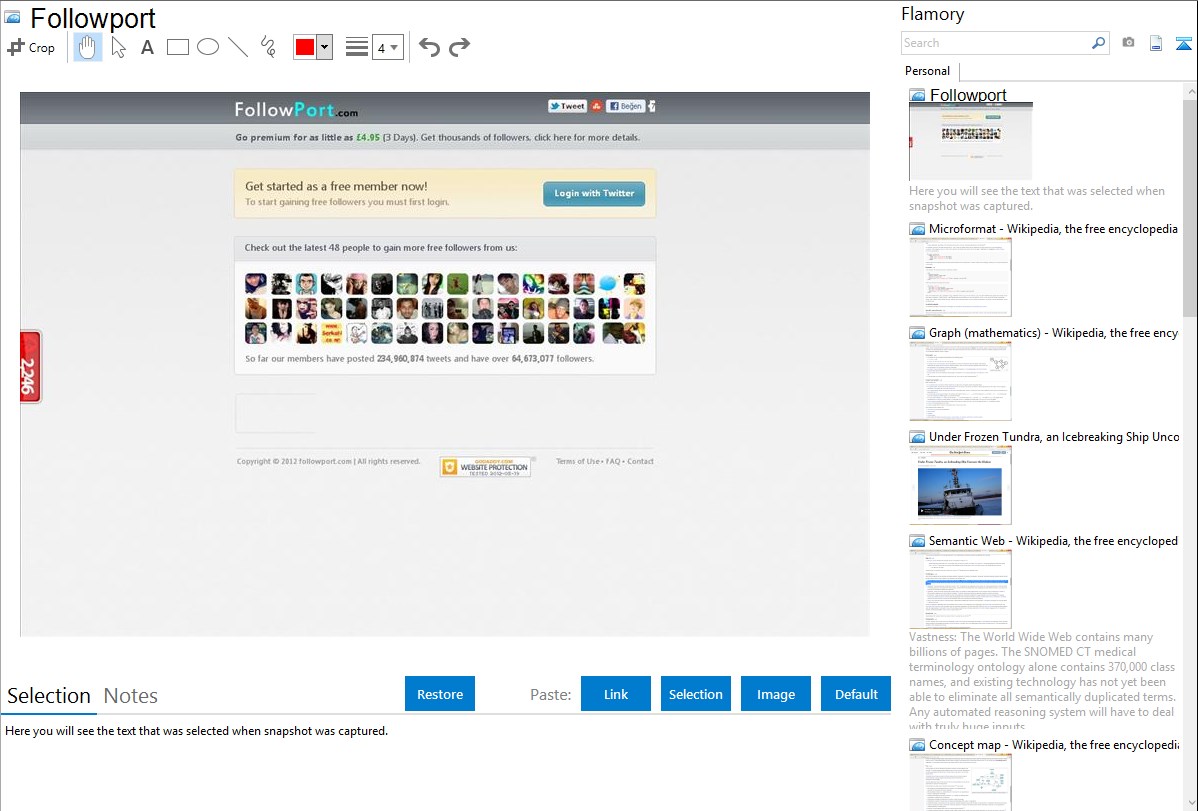
Task: Click the FAQ link in footer
Action: point(613,461)
